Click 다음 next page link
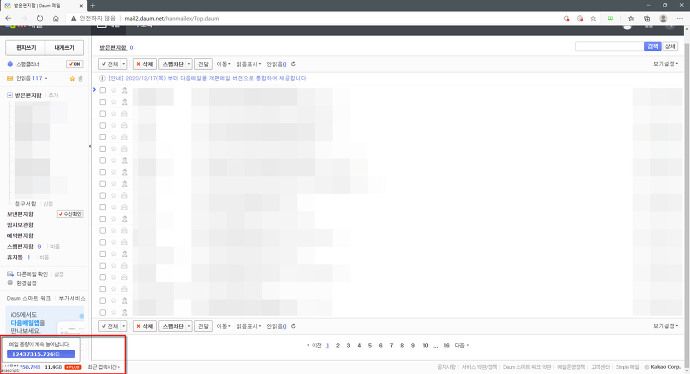 point(461,345)
